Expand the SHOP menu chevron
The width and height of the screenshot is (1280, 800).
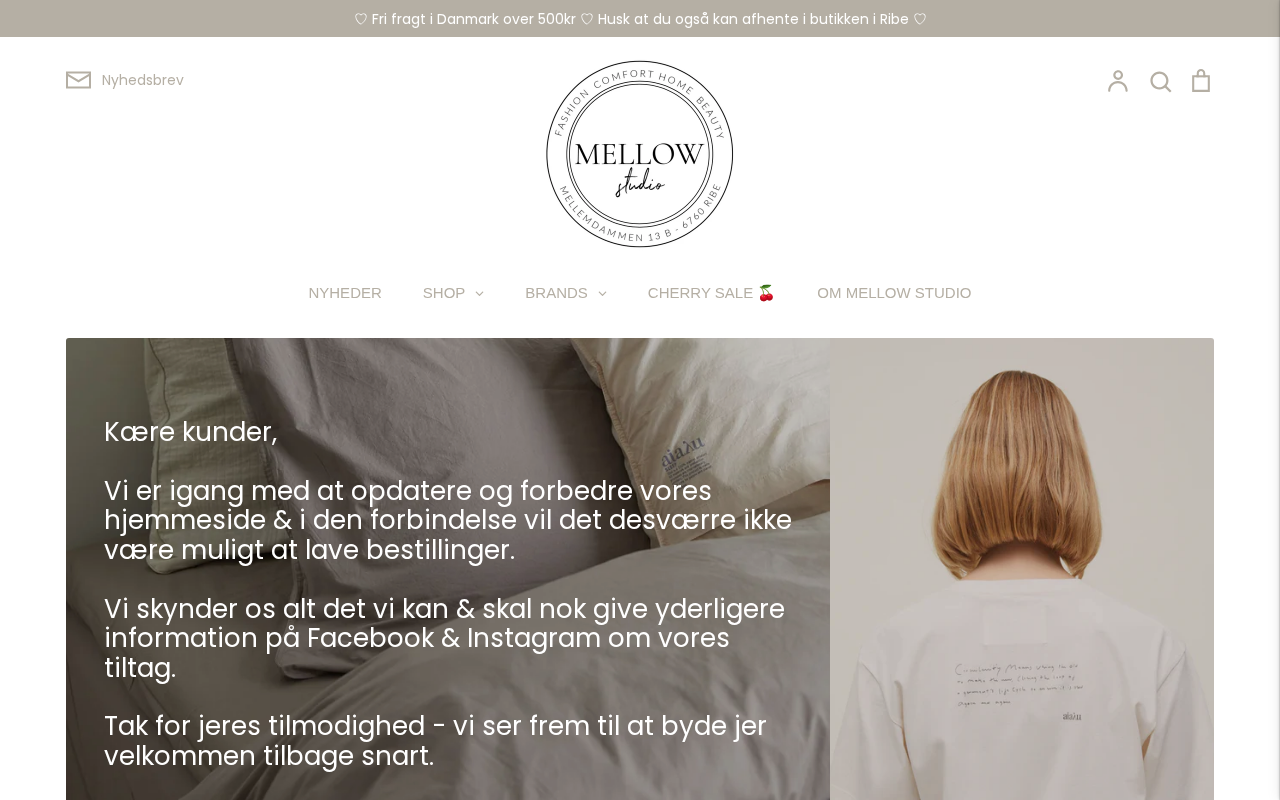tap(479, 293)
